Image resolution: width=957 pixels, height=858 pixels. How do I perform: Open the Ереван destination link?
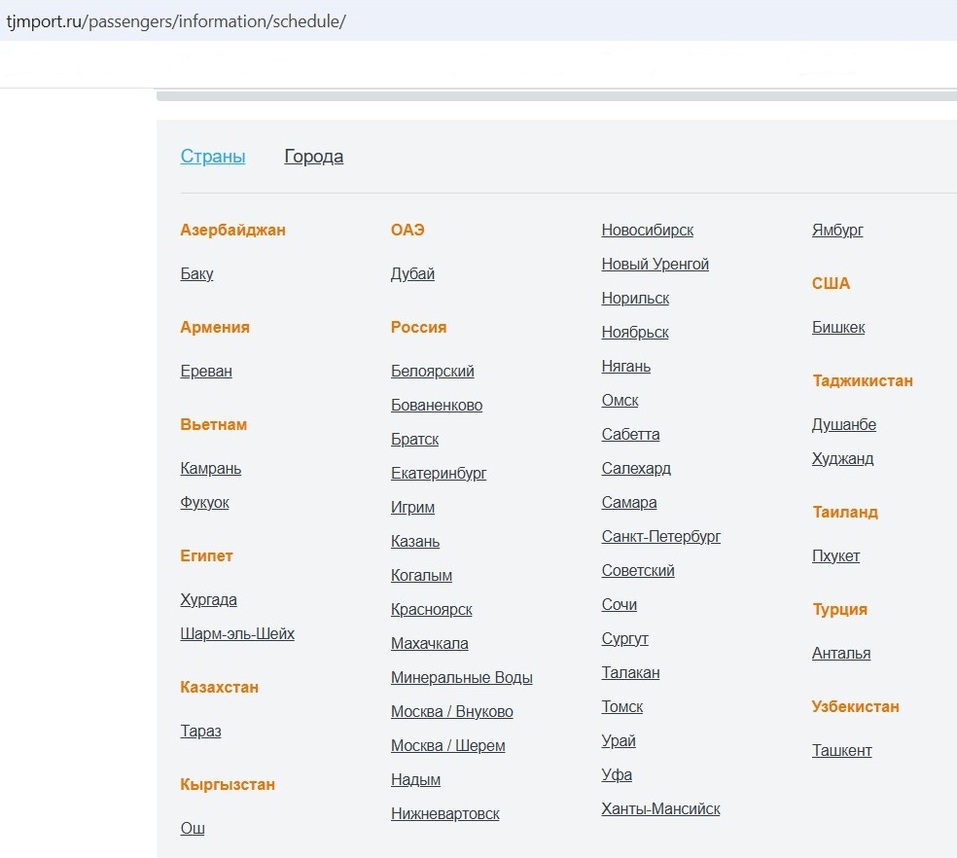[206, 371]
